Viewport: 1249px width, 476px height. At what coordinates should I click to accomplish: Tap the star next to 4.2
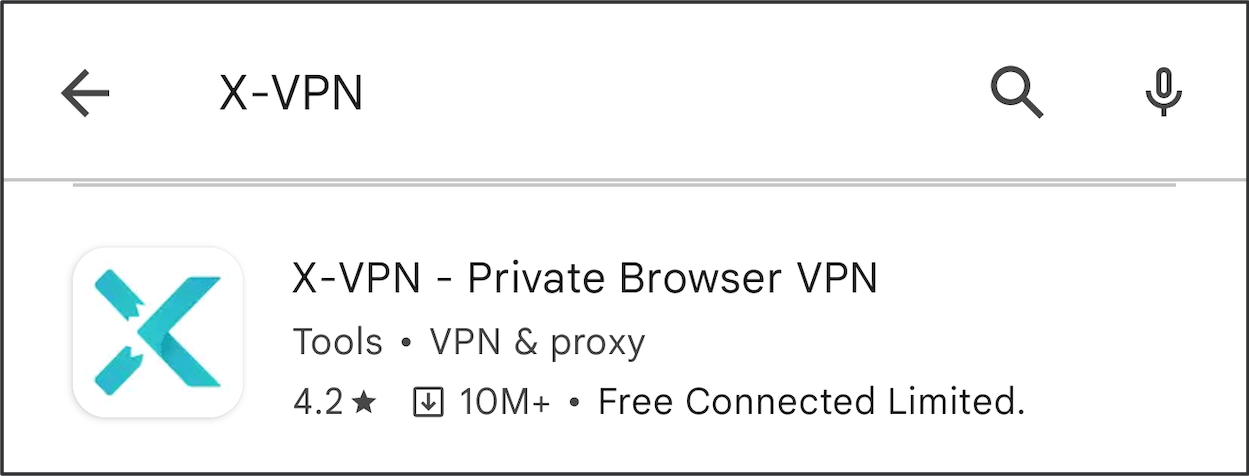(x=364, y=402)
